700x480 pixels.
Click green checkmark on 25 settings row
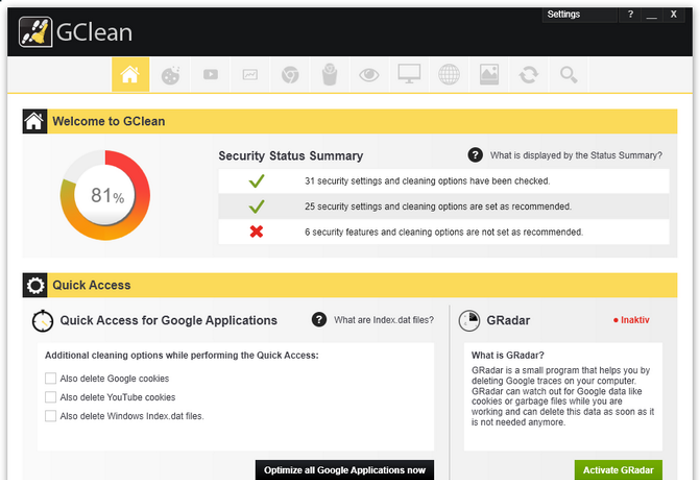click(257, 206)
